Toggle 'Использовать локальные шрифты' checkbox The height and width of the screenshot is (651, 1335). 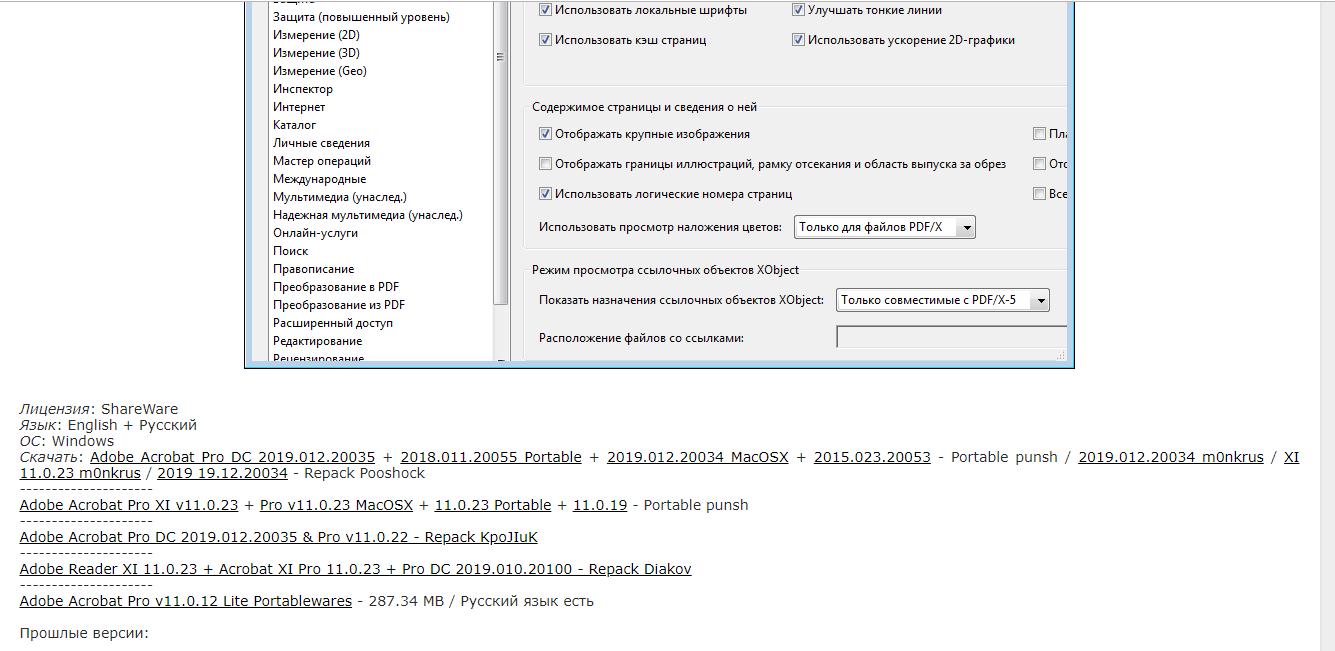pos(546,10)
